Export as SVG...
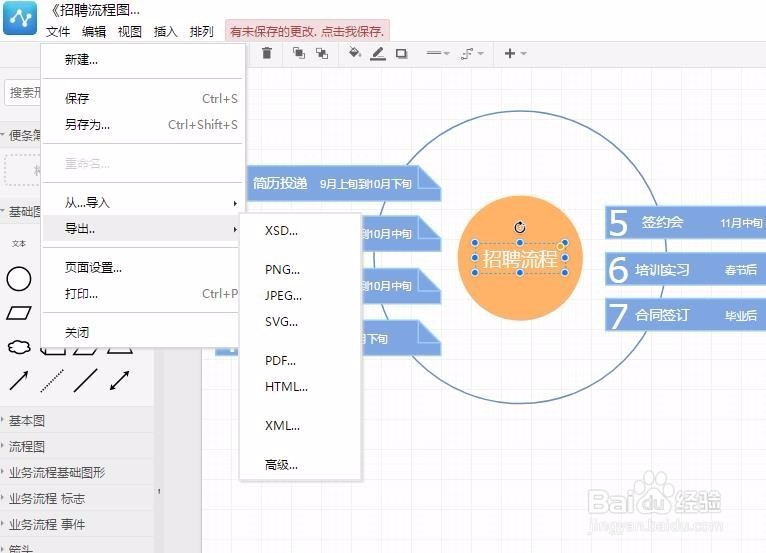 [300, 321]
